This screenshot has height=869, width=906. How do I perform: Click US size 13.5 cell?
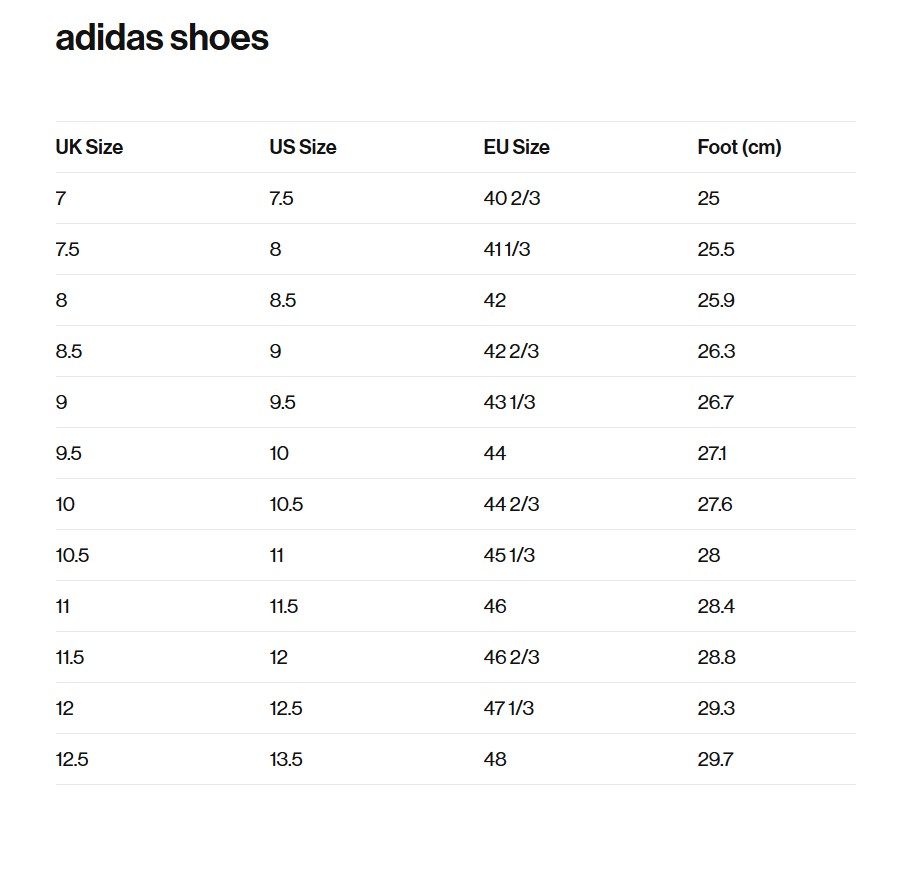[286, 759]
